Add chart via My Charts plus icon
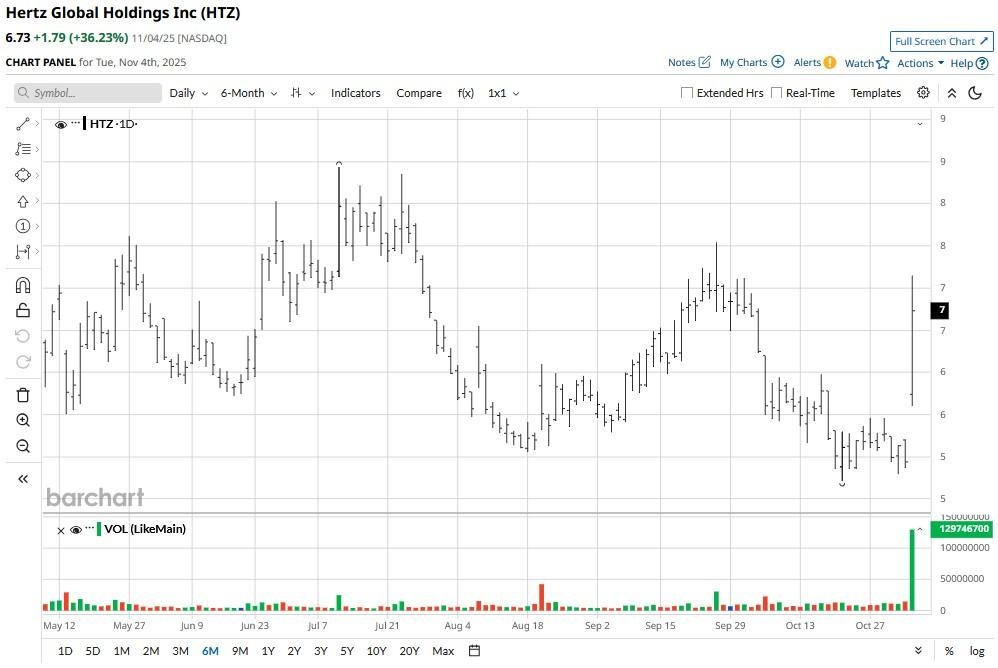Image resolution: width=998 pixels, height=668 pixels. 778,62
